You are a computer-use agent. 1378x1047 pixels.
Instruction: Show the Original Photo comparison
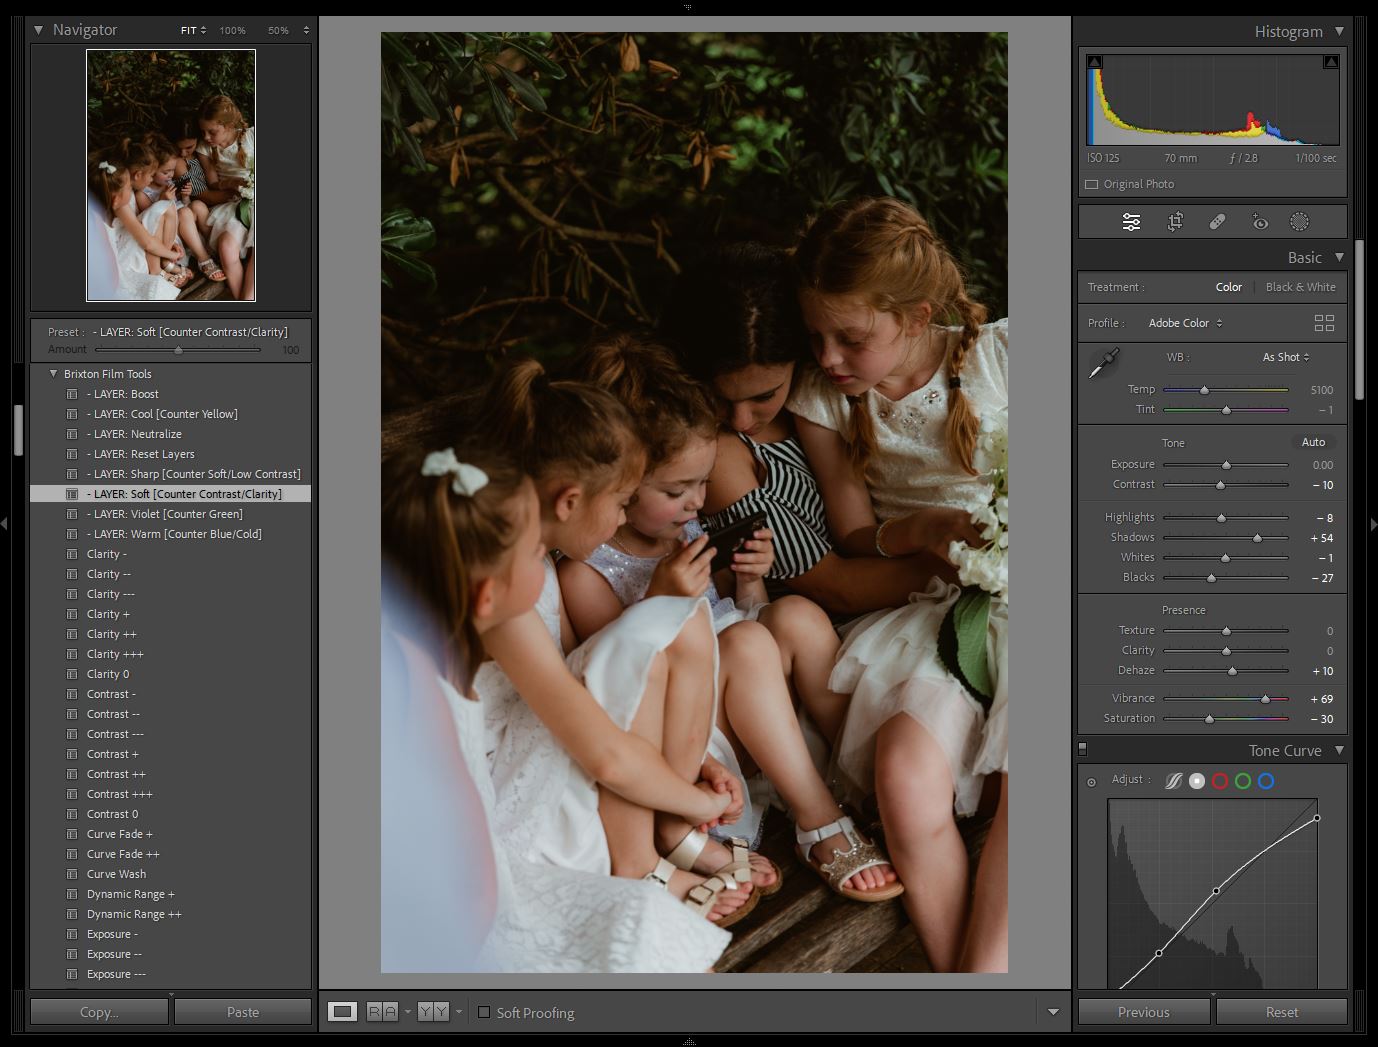click(1091, 184)
